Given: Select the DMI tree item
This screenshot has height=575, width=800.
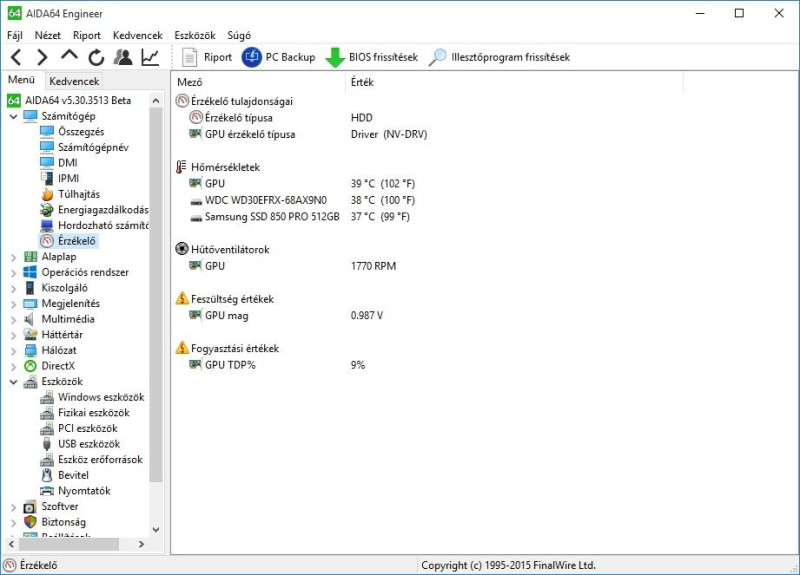Looking at the screenshot, I should (67, 163).
